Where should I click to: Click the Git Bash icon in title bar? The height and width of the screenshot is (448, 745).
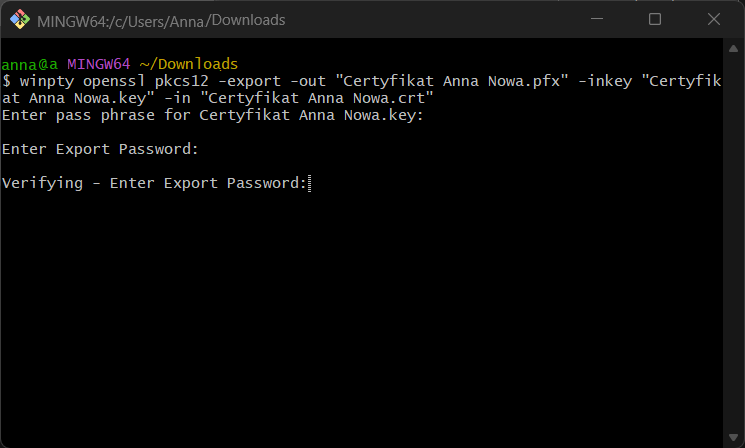click(x=18, y=19)
